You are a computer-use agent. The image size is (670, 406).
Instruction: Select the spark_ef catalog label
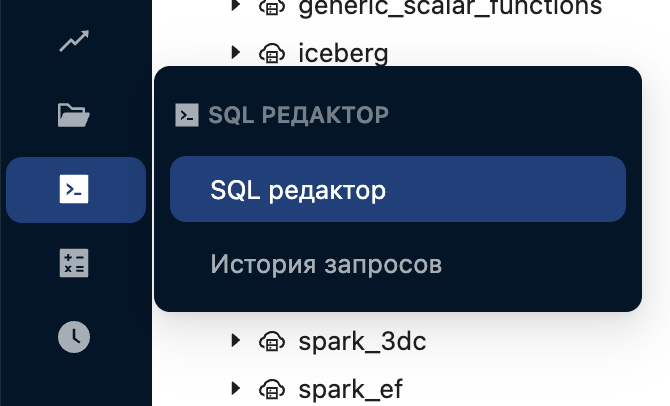click(x=350, y=388)
